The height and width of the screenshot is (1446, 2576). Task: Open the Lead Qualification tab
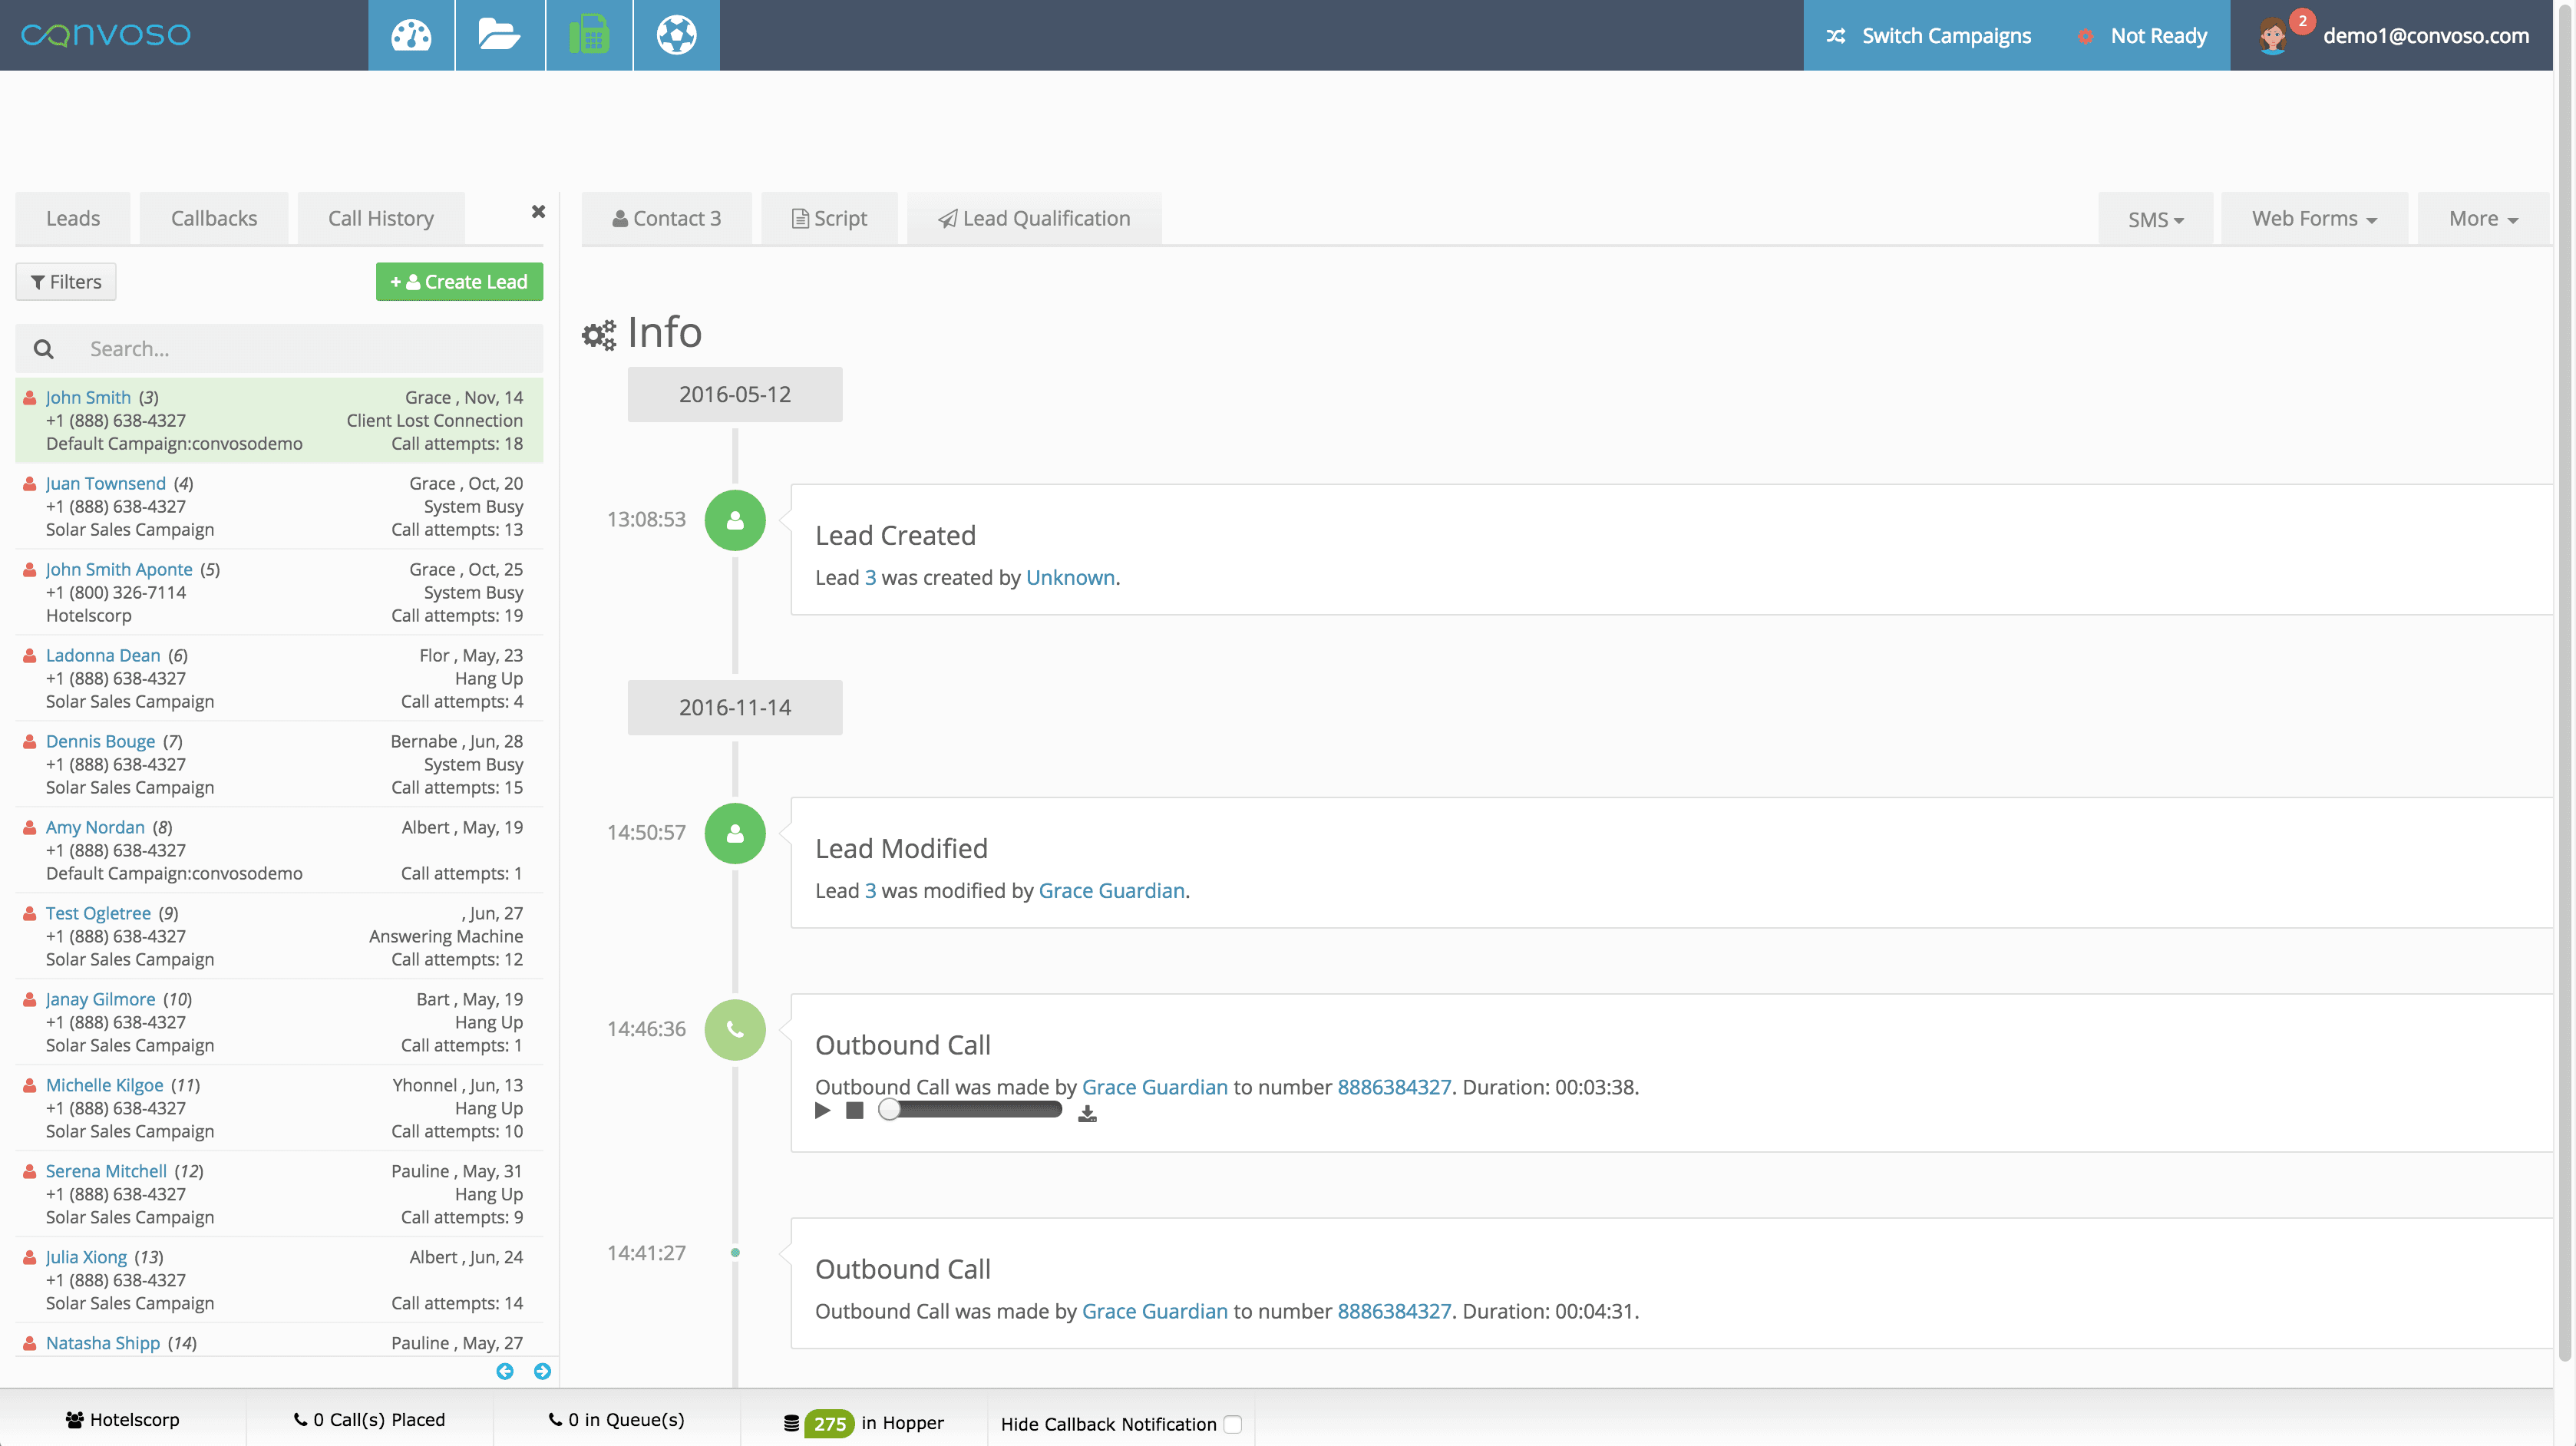click(x=1034, y=218)
